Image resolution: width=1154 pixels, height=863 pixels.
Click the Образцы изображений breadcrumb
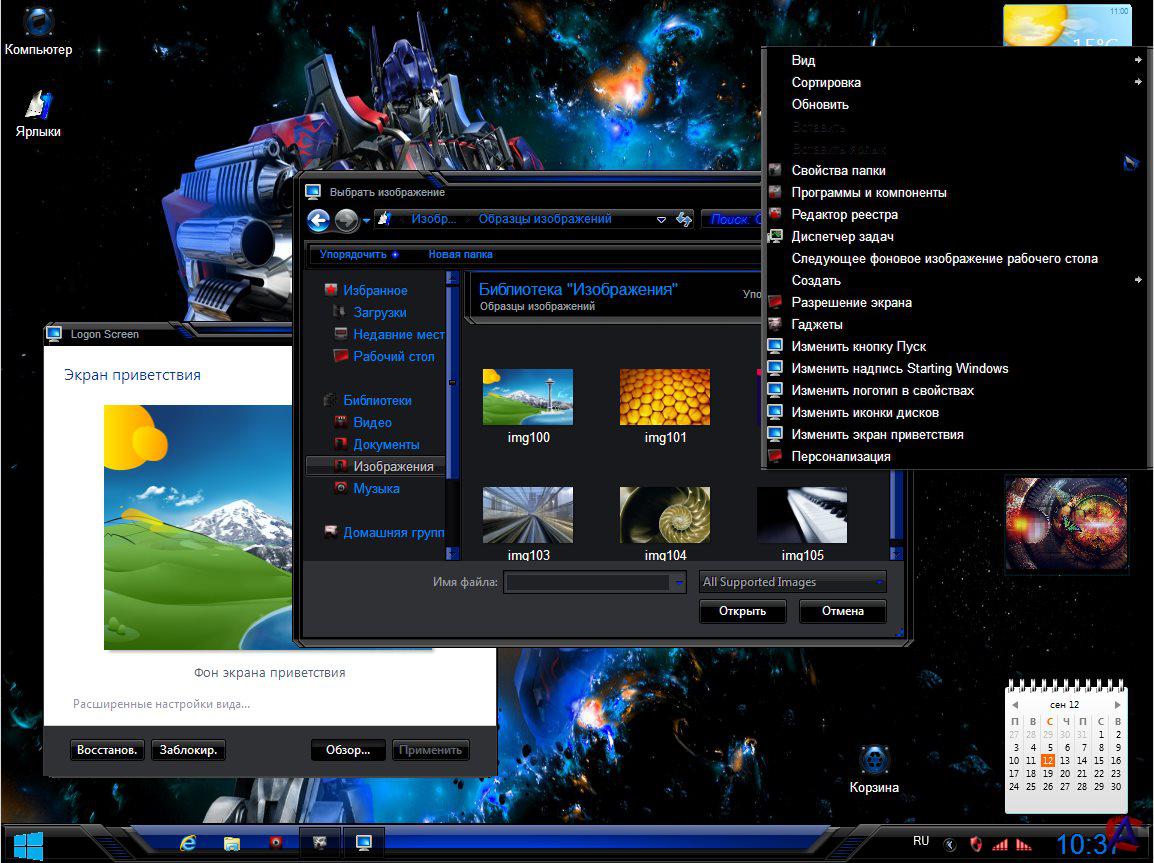[x=545, y=219]
